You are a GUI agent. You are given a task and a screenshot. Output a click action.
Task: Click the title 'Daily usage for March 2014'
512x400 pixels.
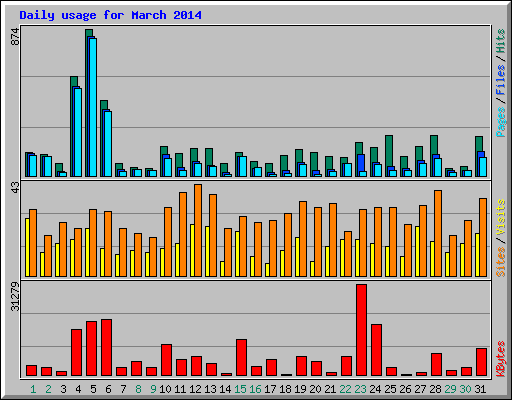point(110,16)
